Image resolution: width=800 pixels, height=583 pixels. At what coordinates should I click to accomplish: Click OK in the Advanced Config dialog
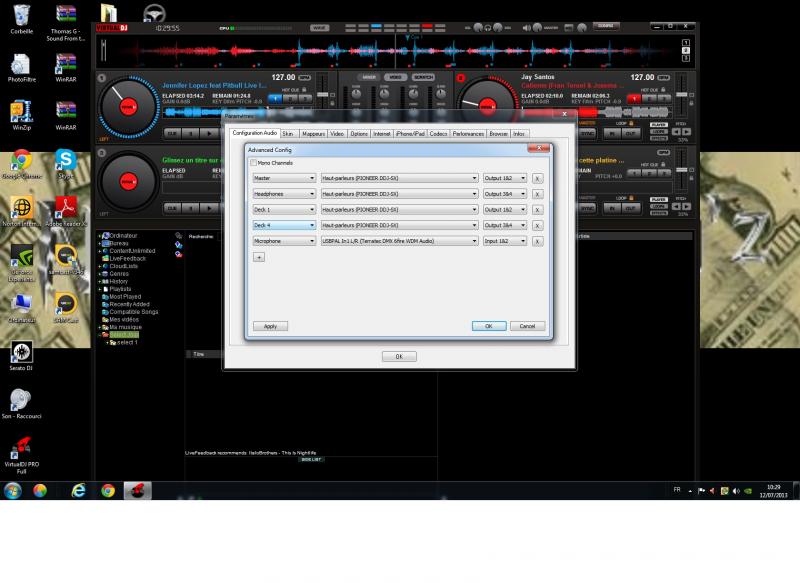(489, 326)
